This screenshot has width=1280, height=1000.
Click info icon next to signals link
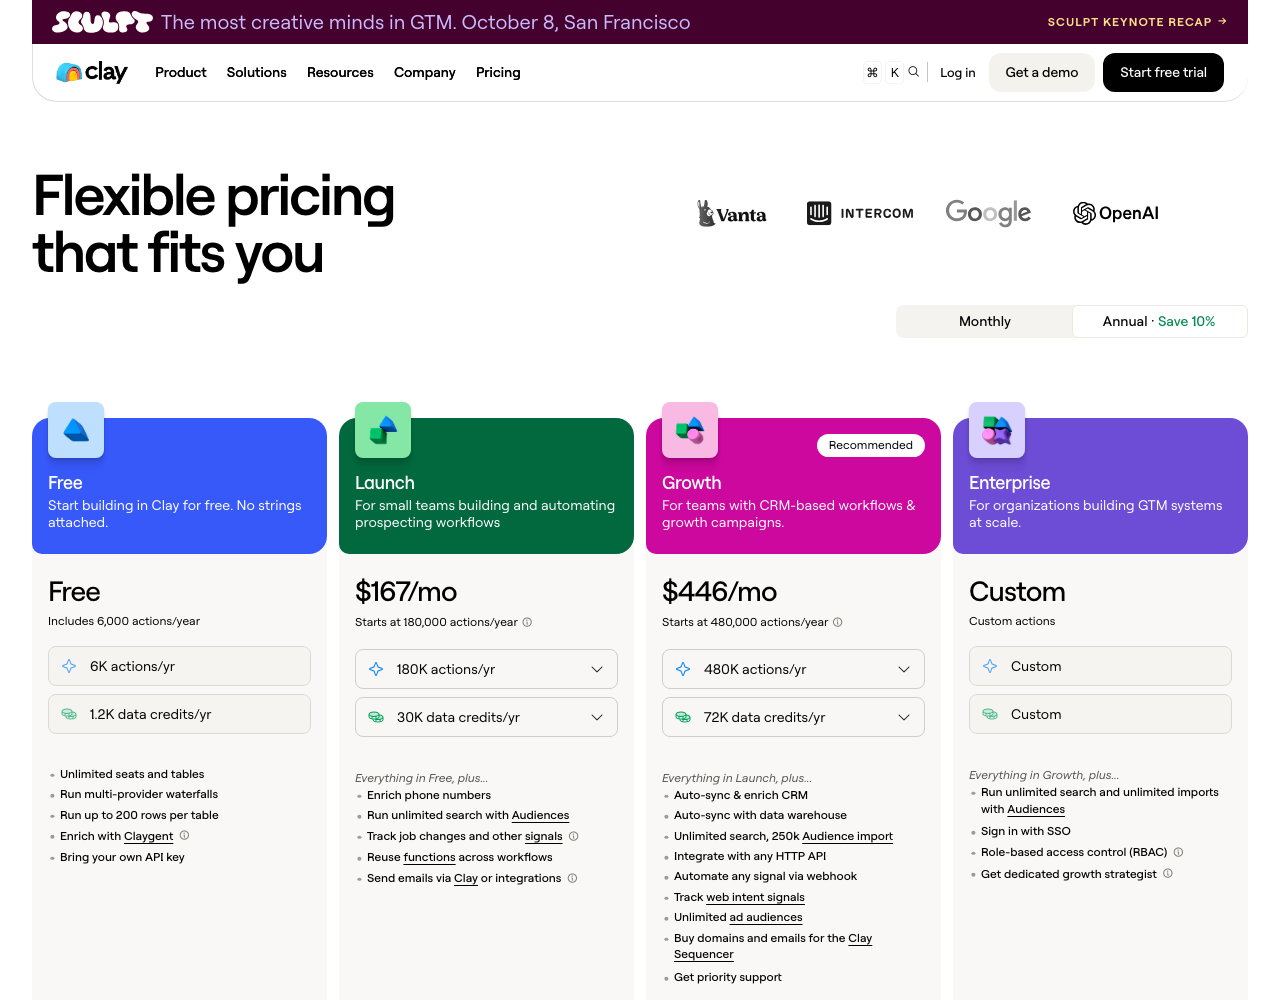(574, 836)
